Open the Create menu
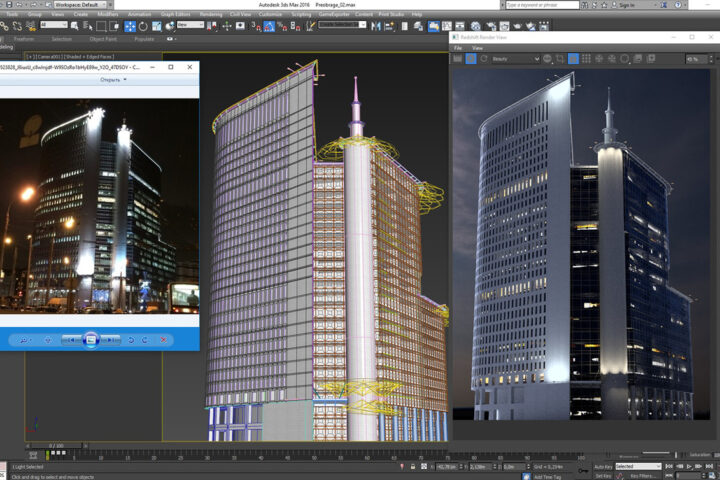Viewport: 720px width, 480px height. (80, 15)
